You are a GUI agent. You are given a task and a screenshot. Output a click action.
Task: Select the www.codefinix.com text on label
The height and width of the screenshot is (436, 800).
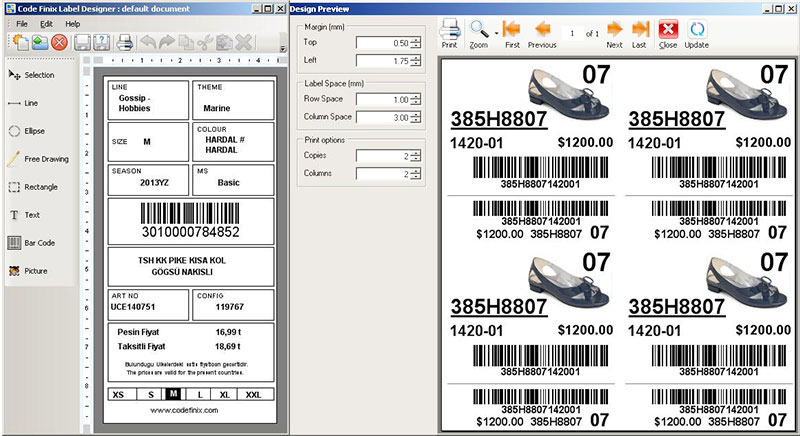184,410
